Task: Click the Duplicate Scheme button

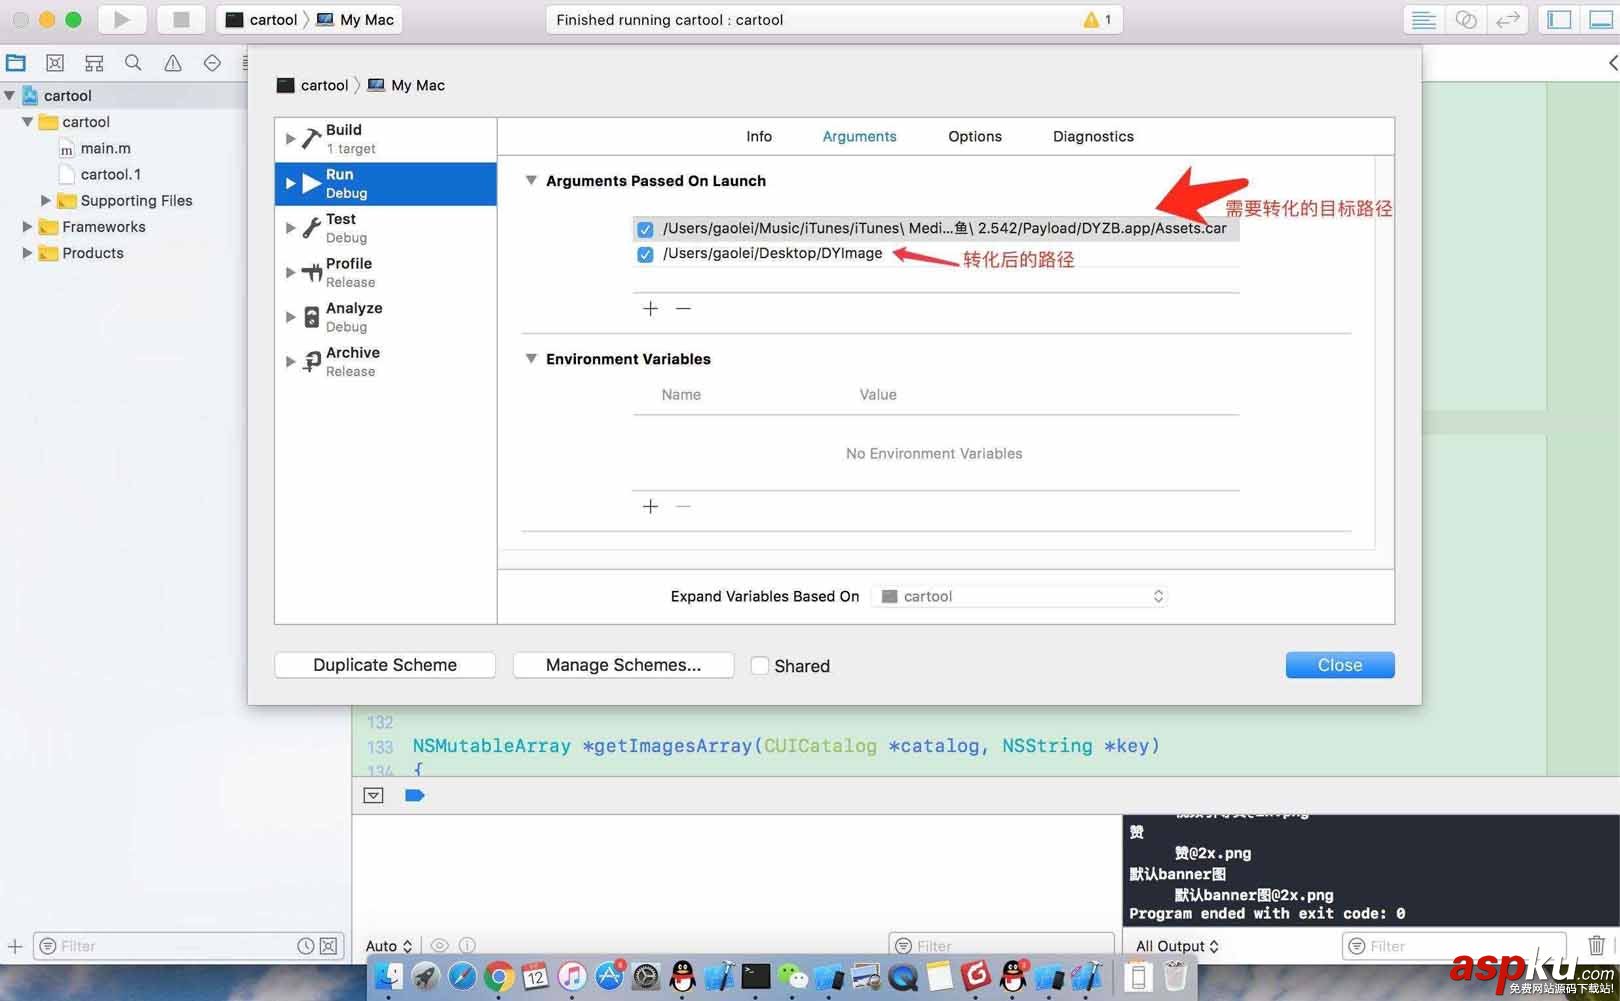Action: 384,664
